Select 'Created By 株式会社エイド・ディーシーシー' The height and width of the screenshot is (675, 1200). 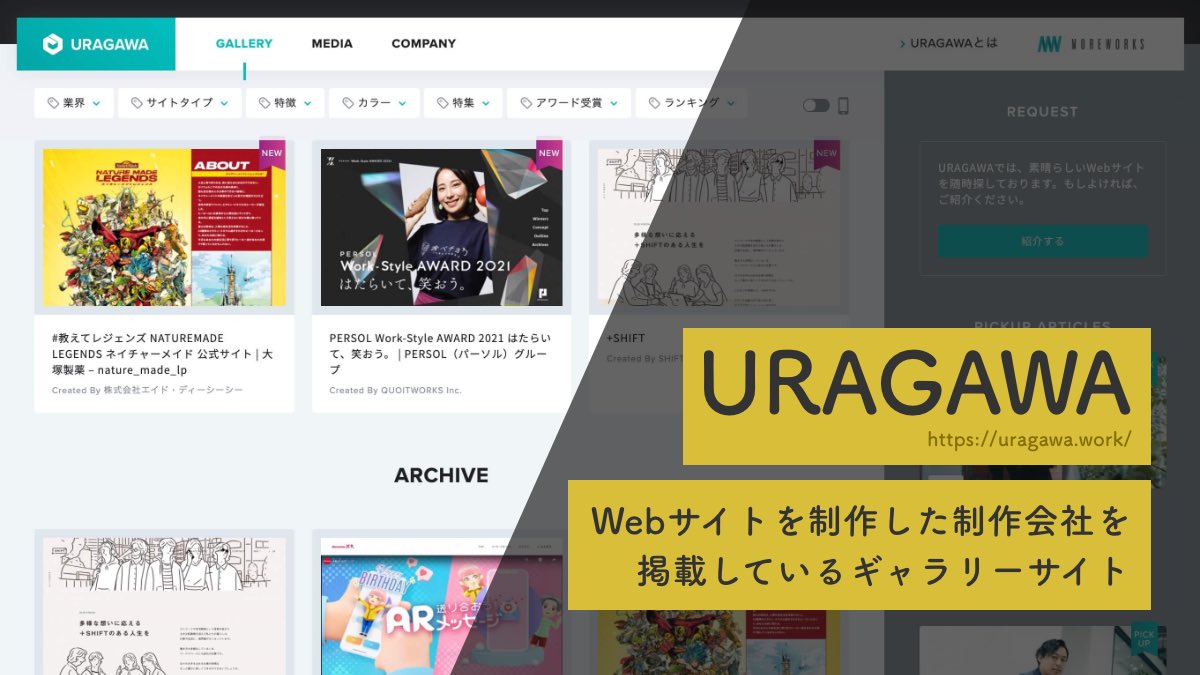[x=147, y=390]
